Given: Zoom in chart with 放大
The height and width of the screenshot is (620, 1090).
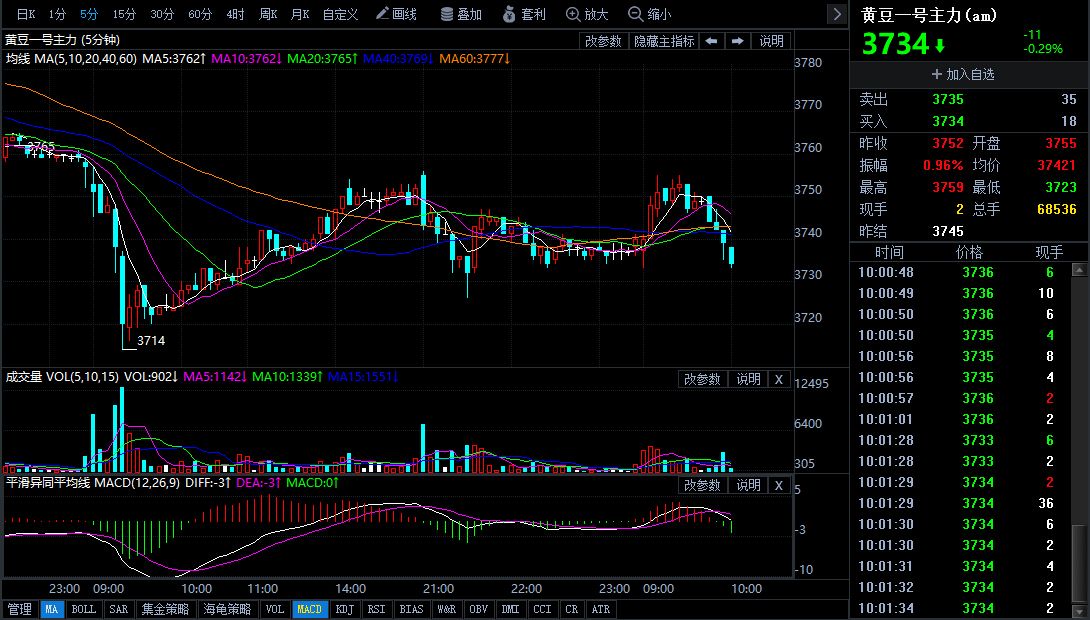Looking at the screenshot, I should [x=586, y=14].
